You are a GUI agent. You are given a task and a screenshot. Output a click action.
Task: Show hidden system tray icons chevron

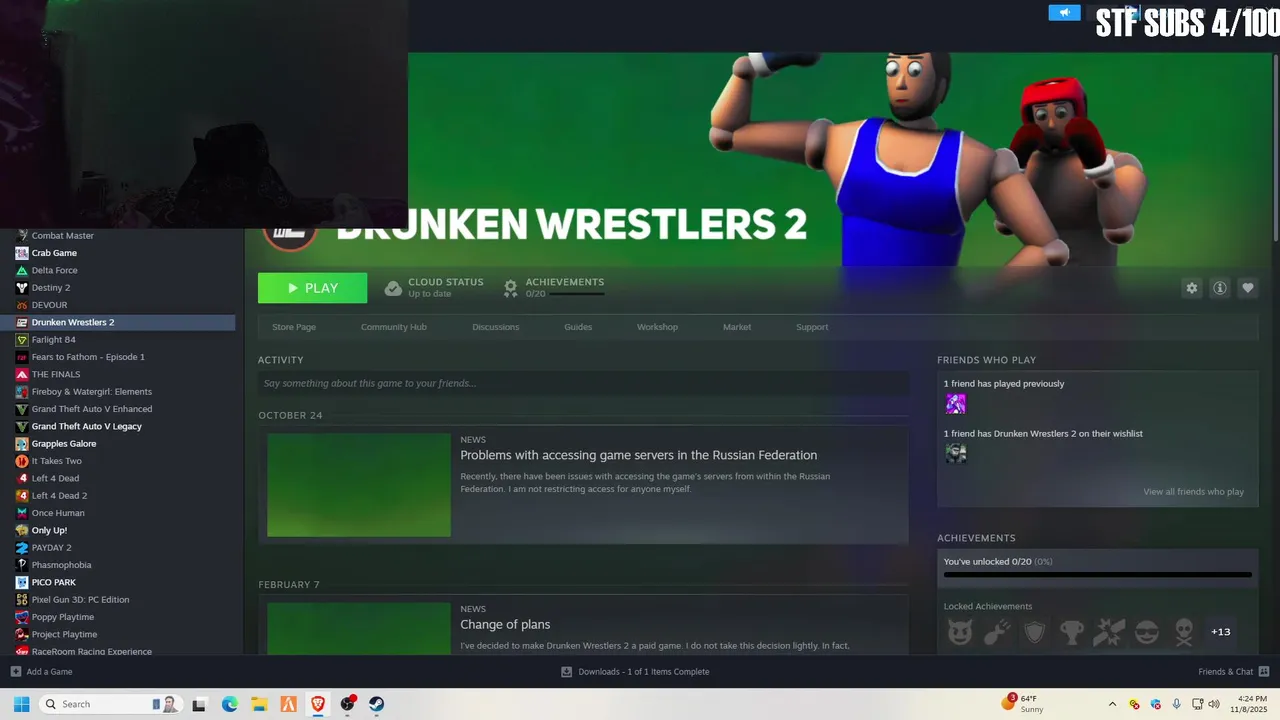point(1112,704)
